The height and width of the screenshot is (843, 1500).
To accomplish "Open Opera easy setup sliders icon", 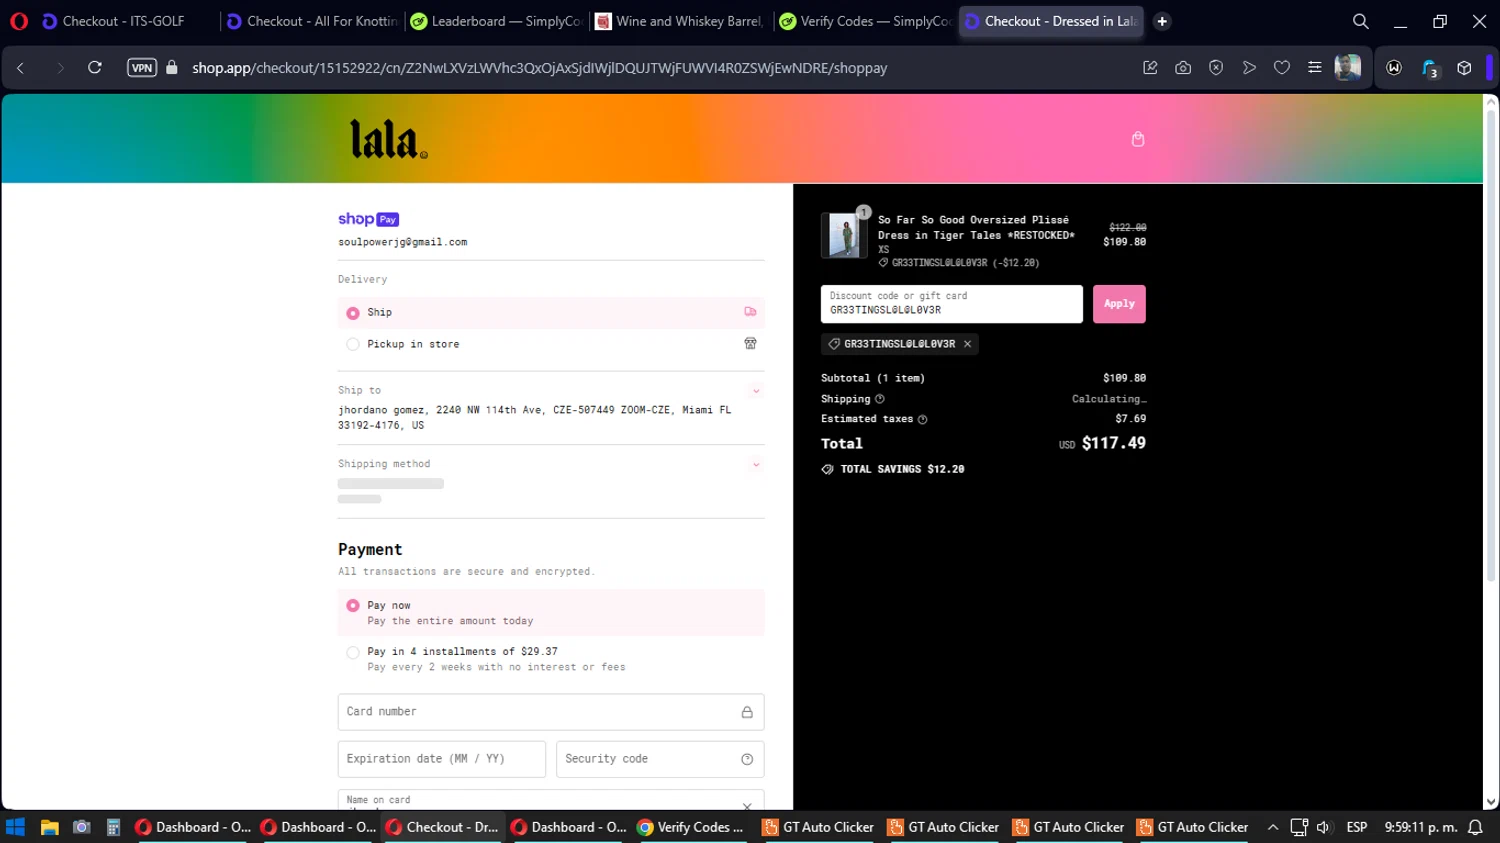I will pos(1315,68).
